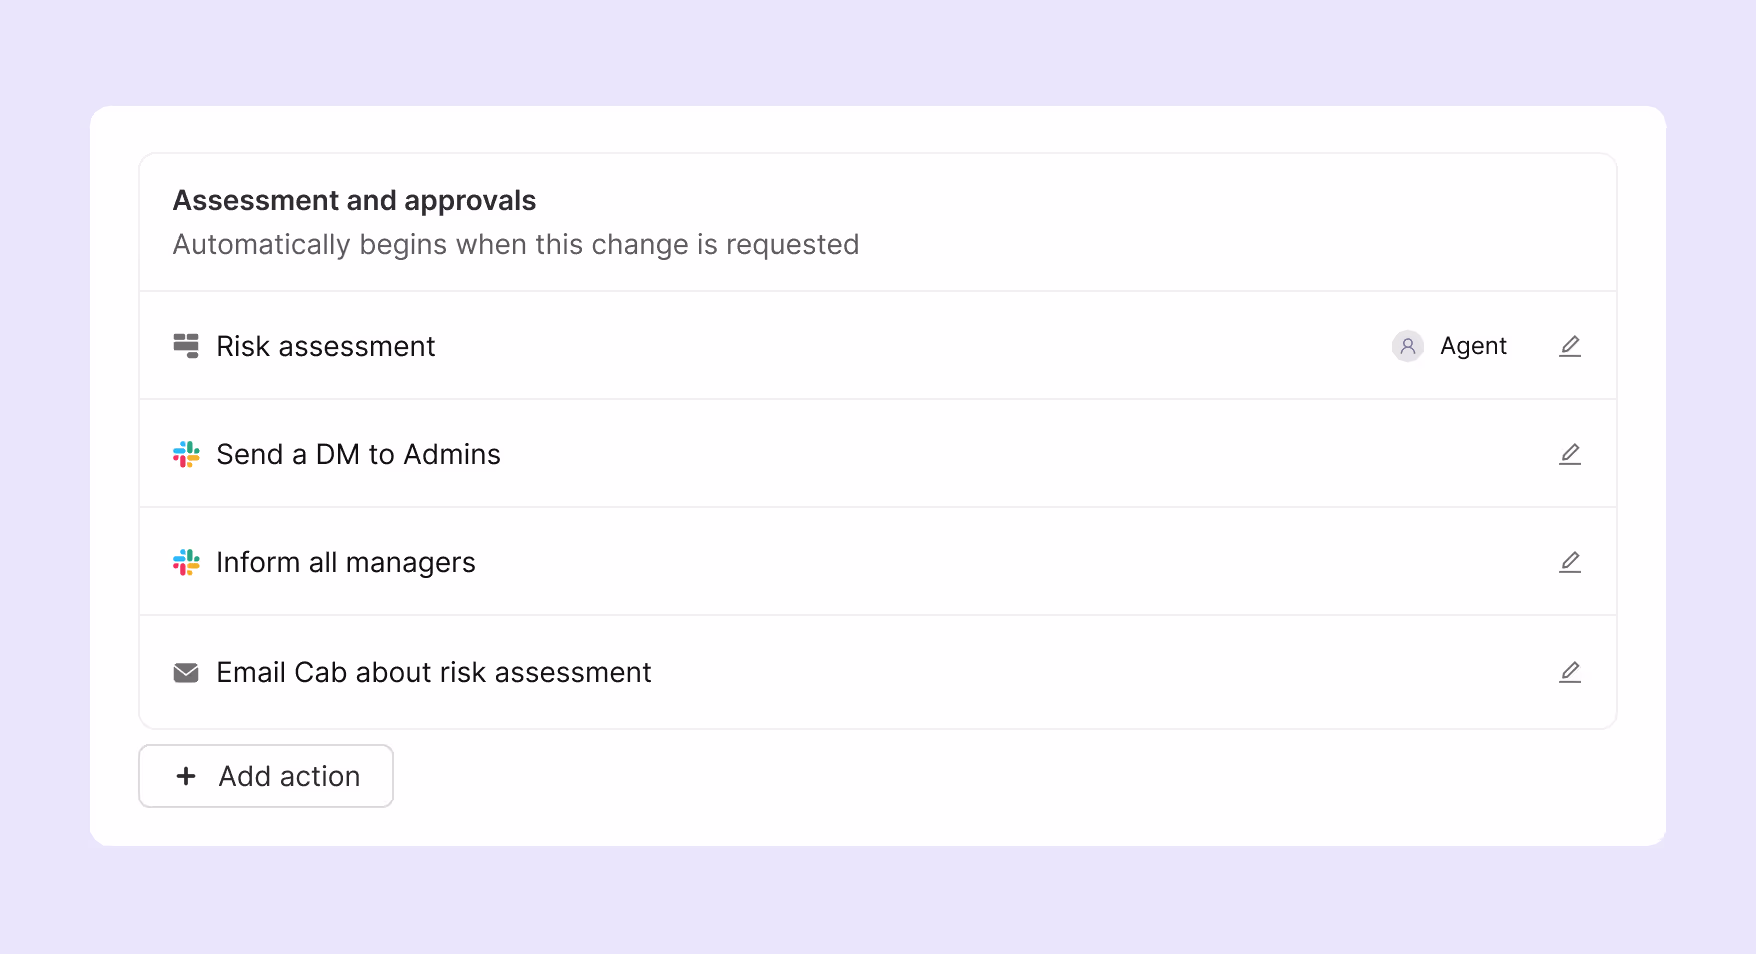Open the pencil editor for Risk assessment
The image size is (1756, 954).
click(1570, 346)
